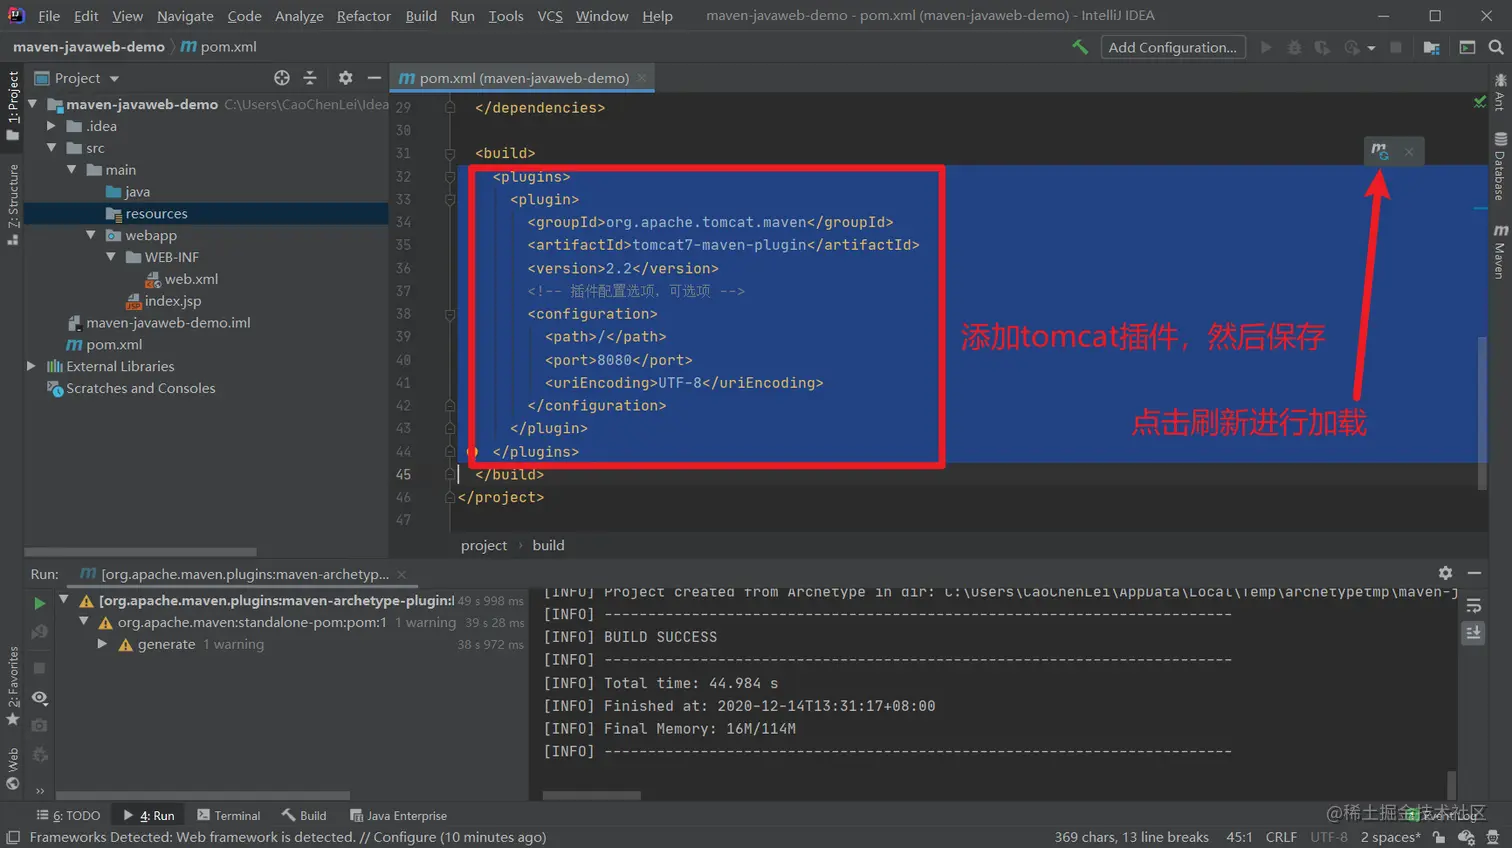1512x848 pixels.
Task: Click the UTF-8 encoding selector
Action: tap(1329, 837)
